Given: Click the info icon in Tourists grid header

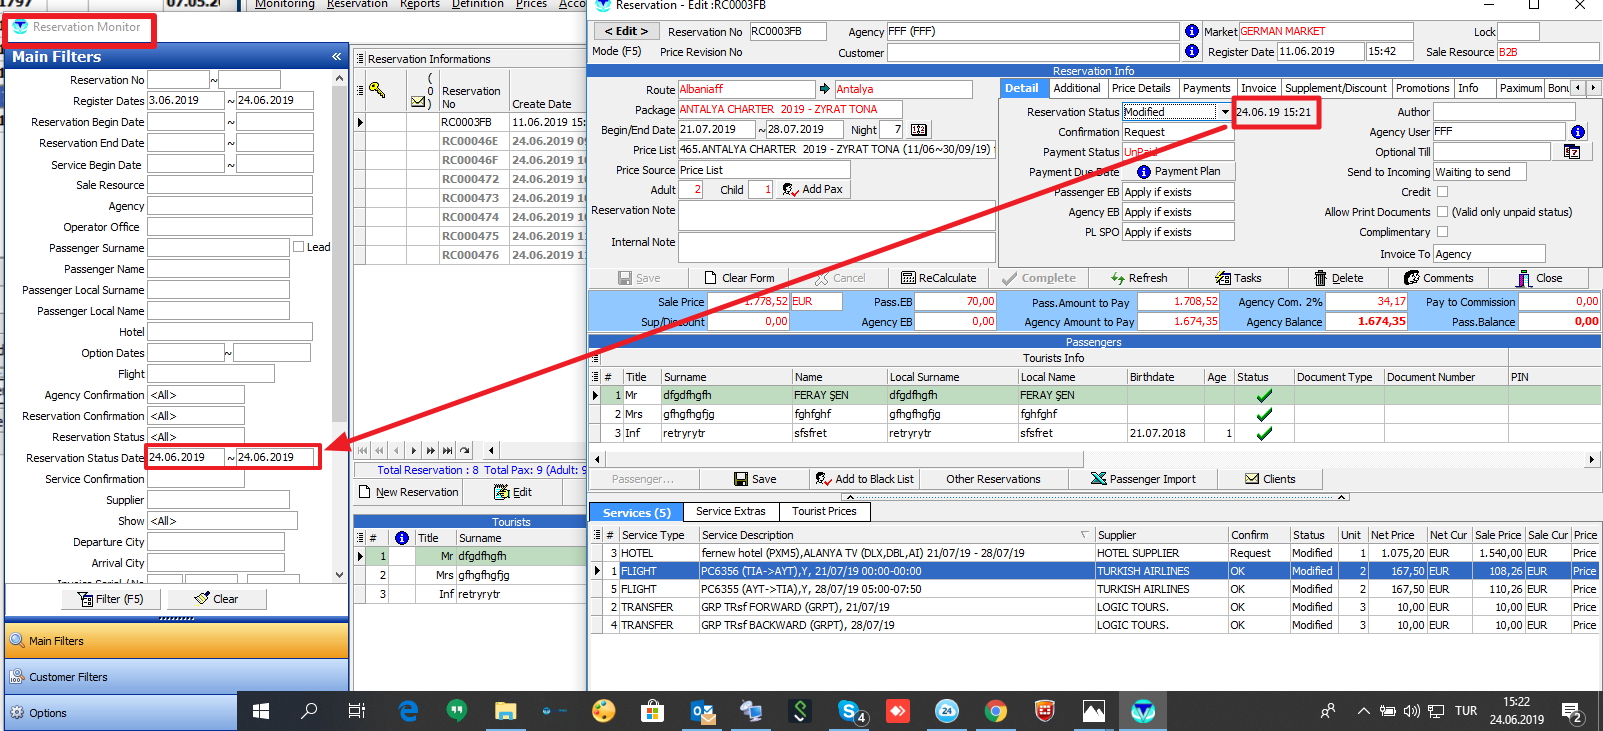Looking at the screenshot, I should [402, 538].
